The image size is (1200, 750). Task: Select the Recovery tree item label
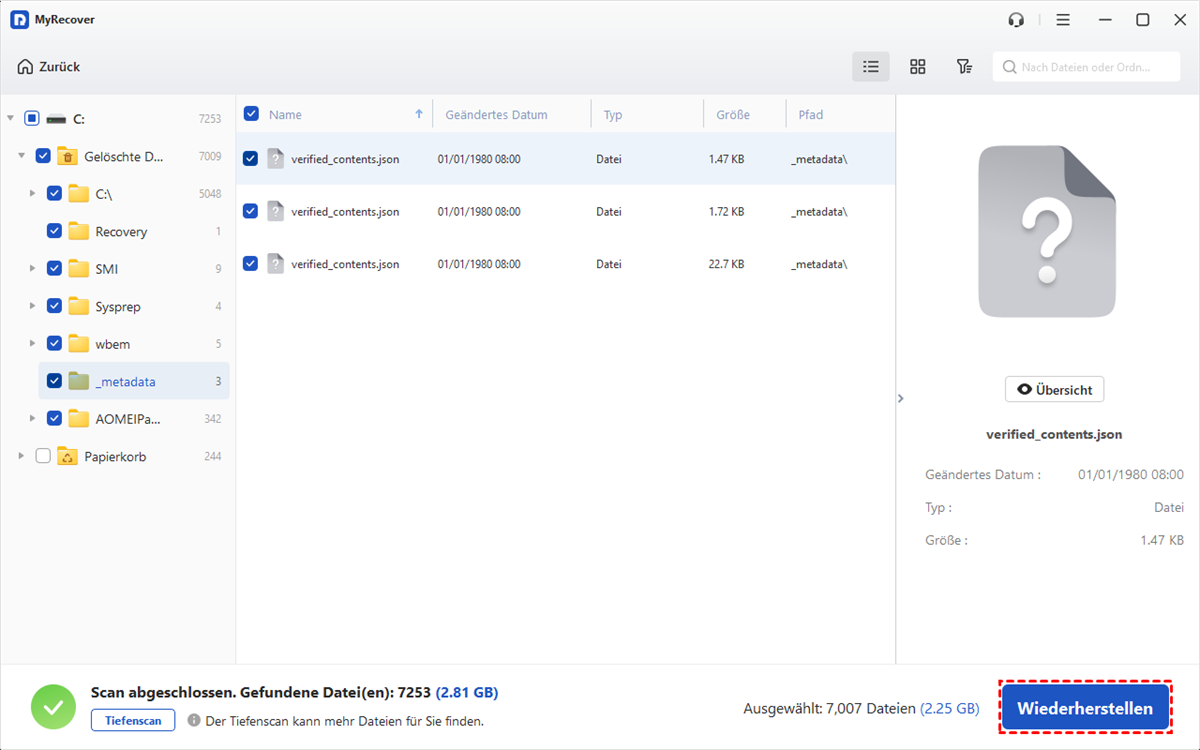pos(121,232)
